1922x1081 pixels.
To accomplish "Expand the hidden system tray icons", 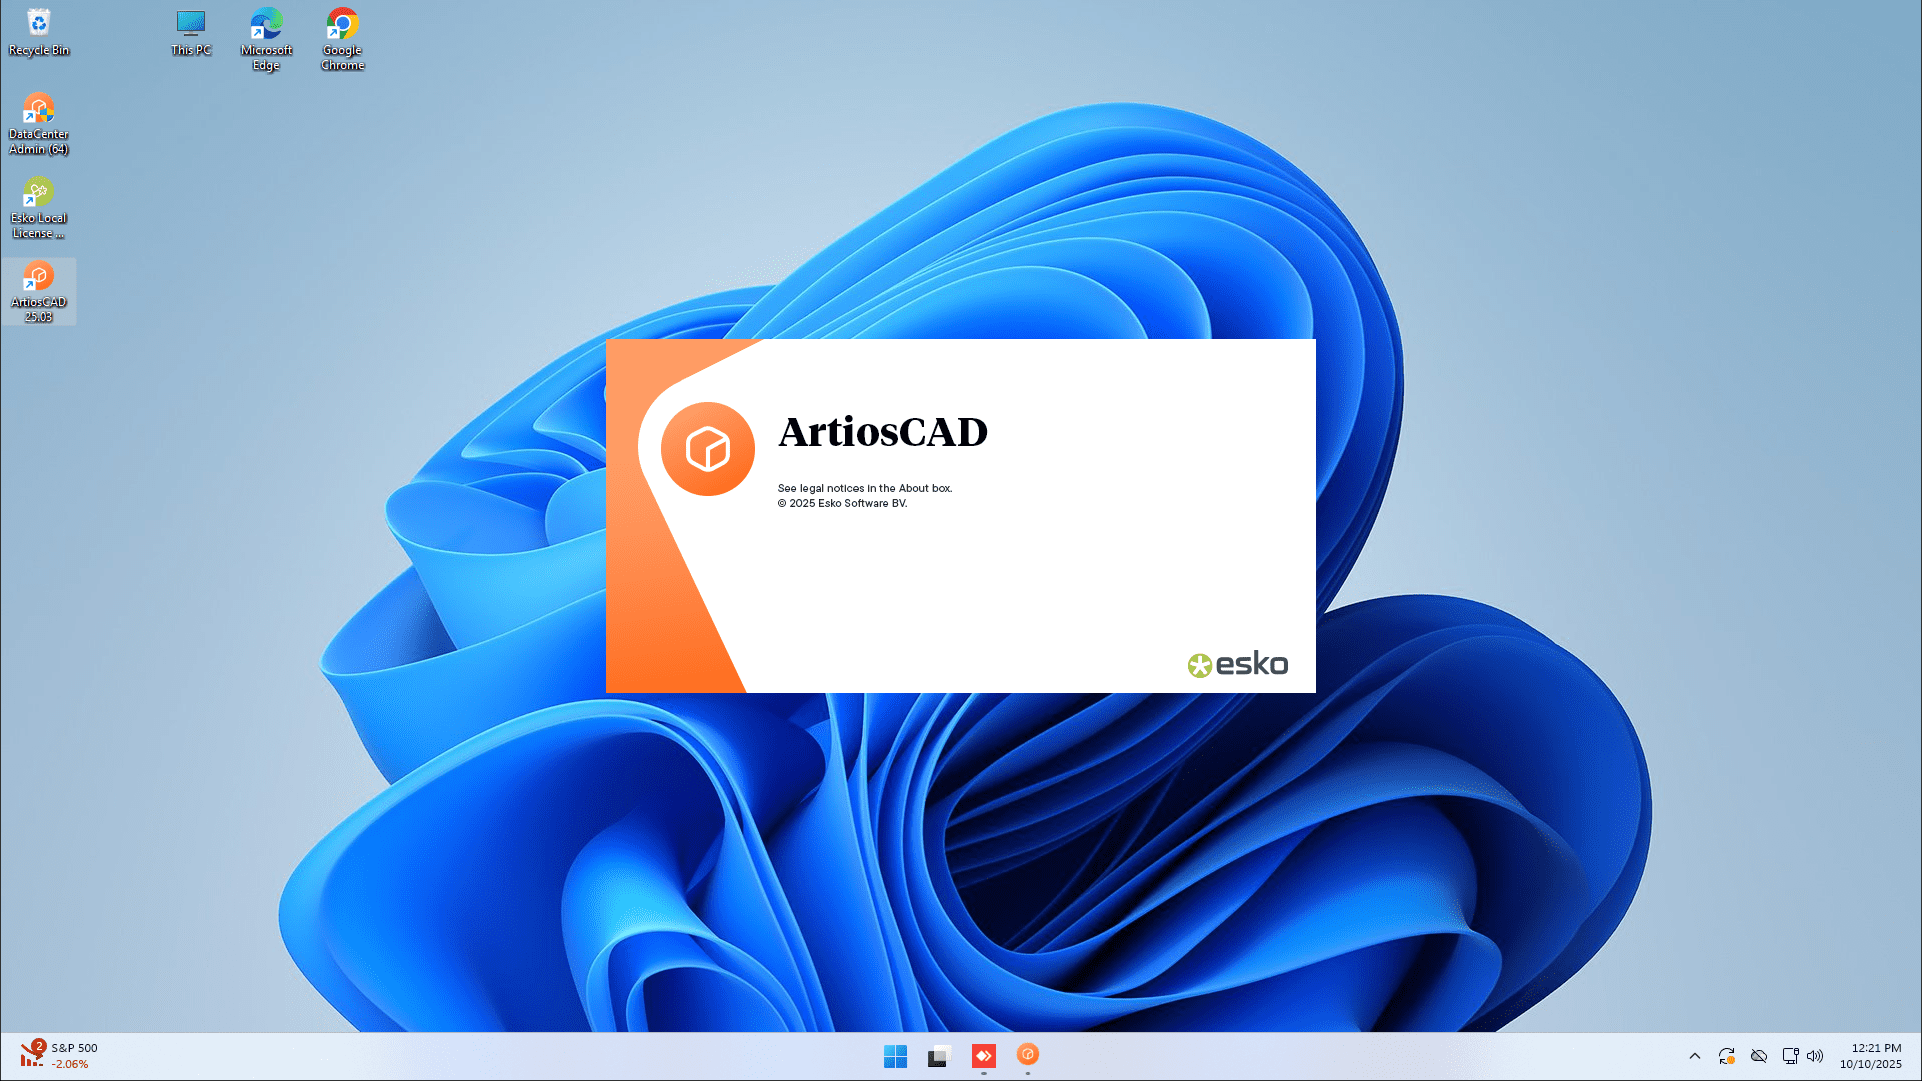I will 1694,1056.
